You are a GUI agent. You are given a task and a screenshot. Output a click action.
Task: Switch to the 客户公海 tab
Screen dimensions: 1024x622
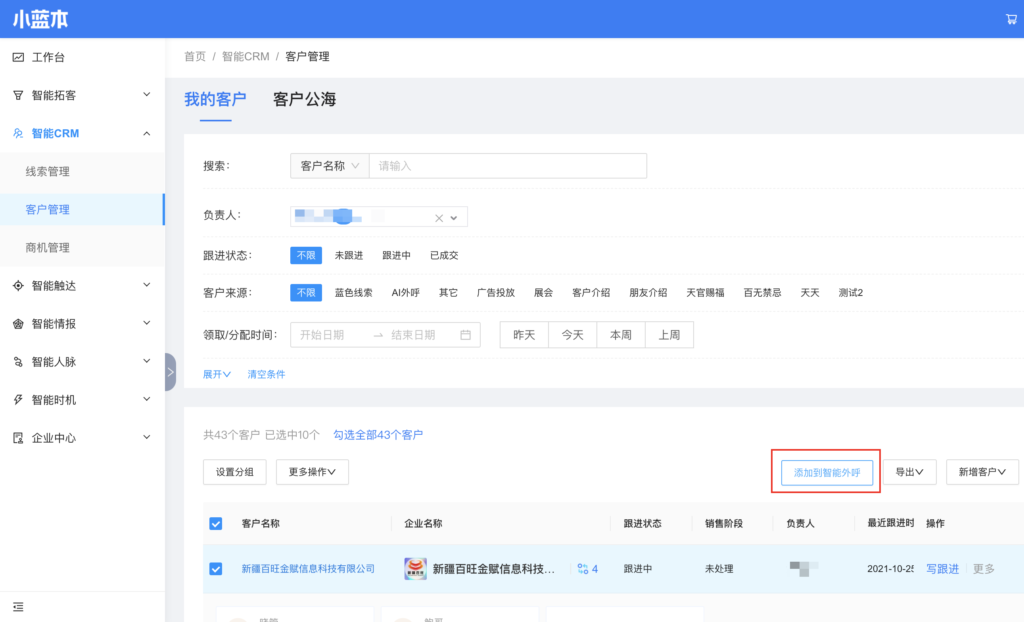304,99
